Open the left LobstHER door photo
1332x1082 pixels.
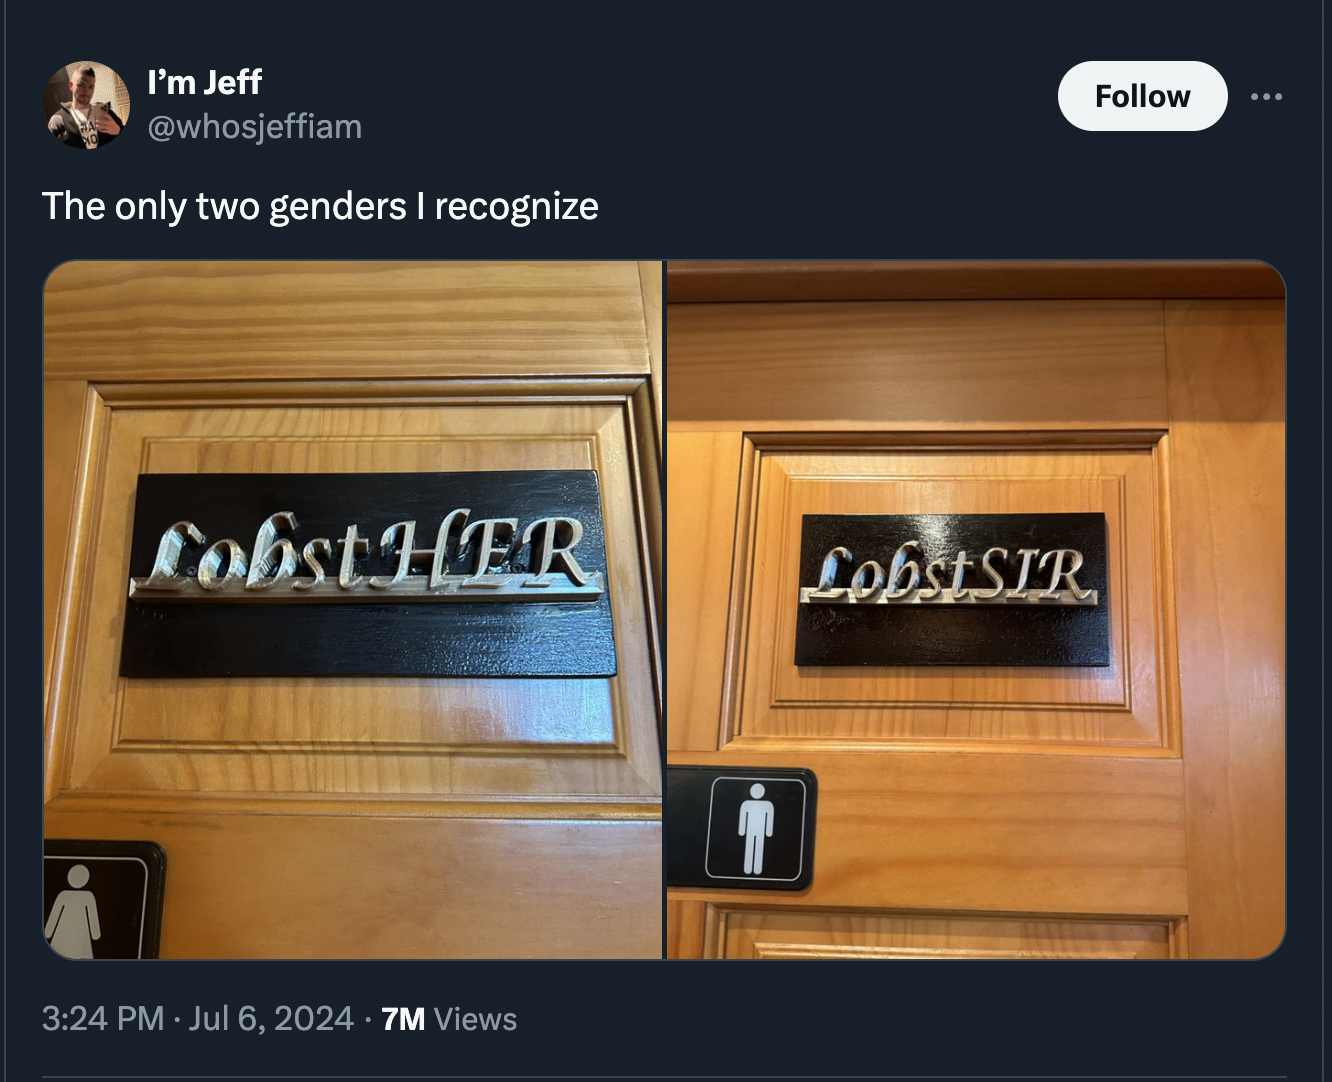(x=353, y=610)
